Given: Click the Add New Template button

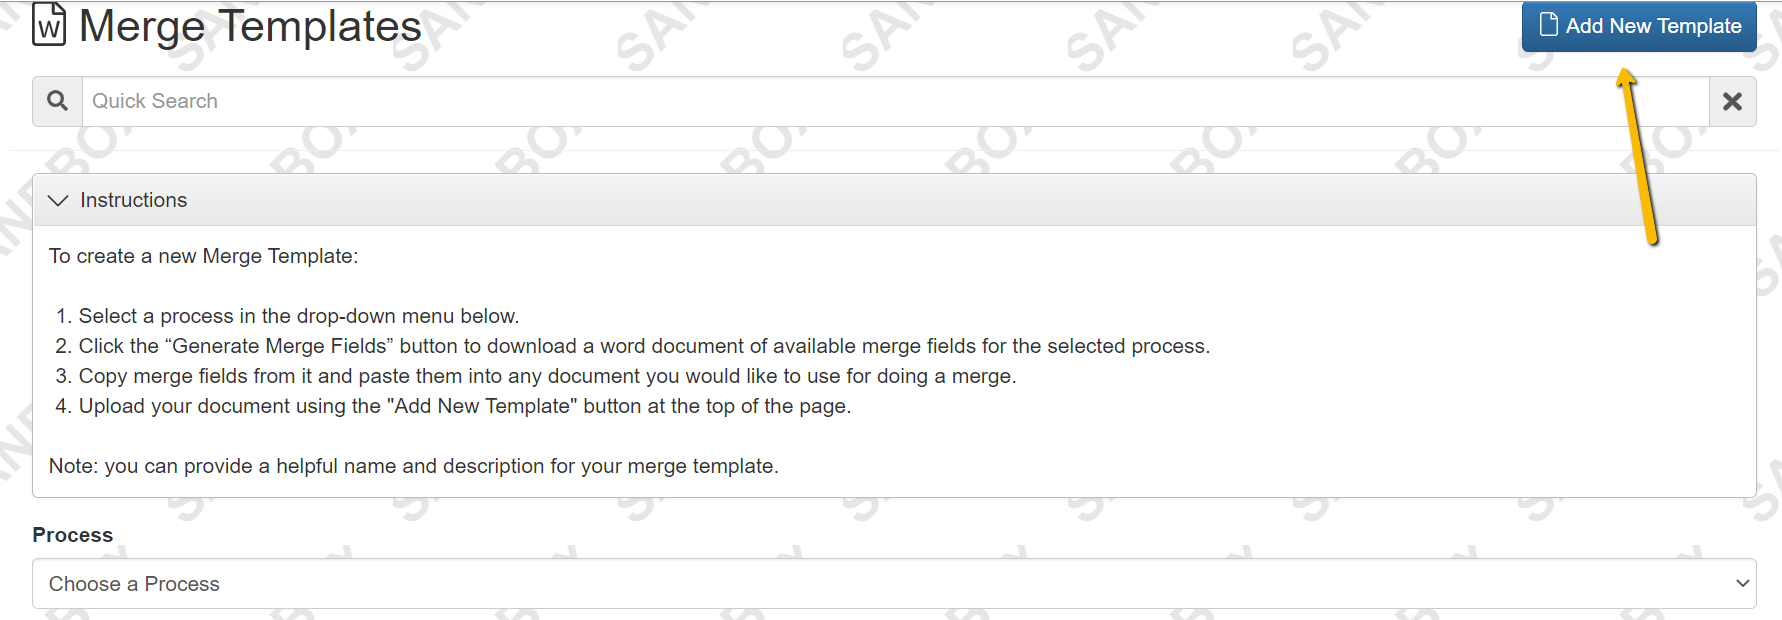Looking at the screenshot, I should pos(1638,27).
